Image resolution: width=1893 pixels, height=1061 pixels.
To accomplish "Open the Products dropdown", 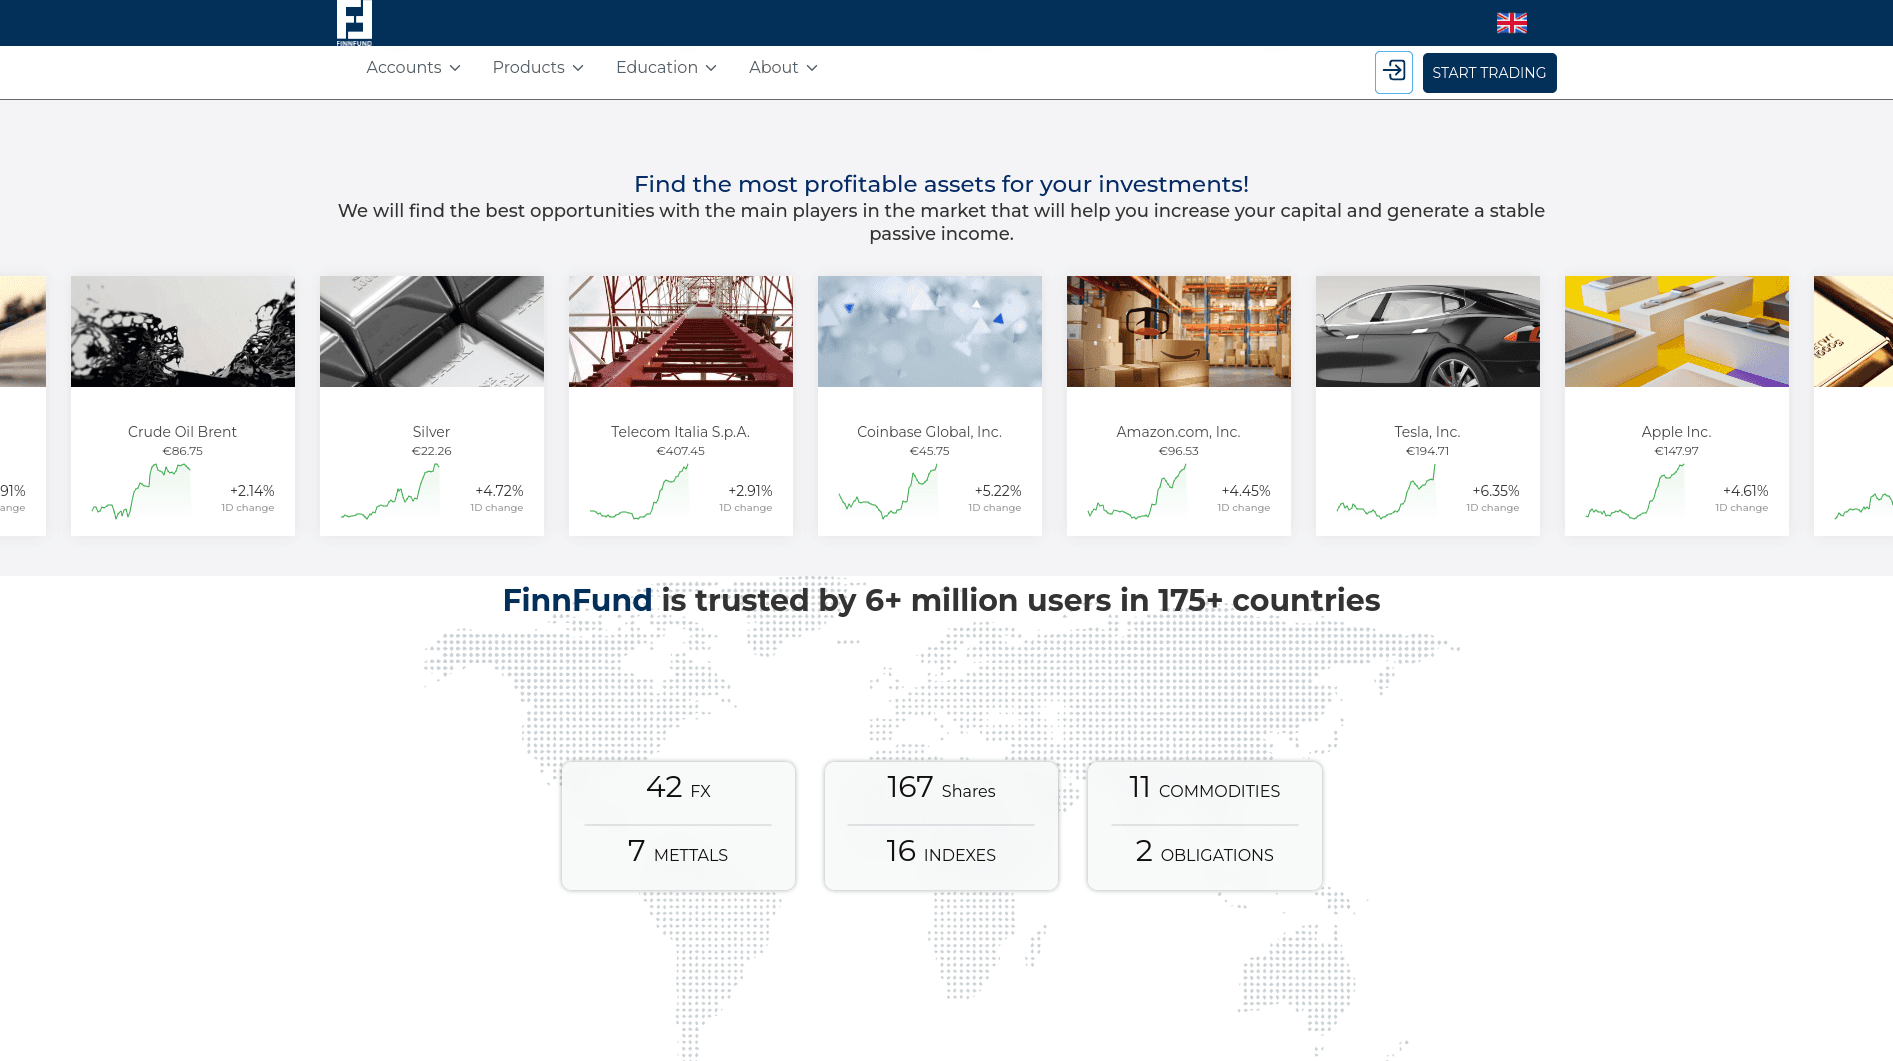I will [538, 67].
